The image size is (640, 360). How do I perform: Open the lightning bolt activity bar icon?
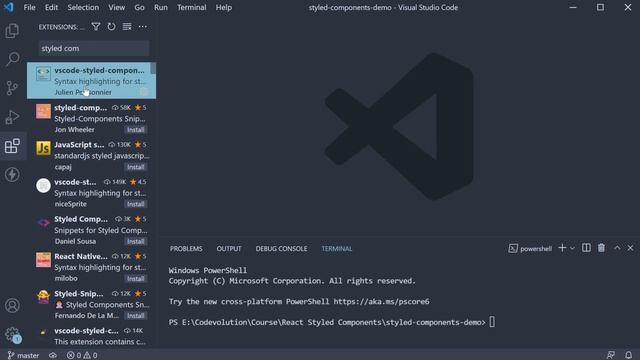click(x=12, y=175)
